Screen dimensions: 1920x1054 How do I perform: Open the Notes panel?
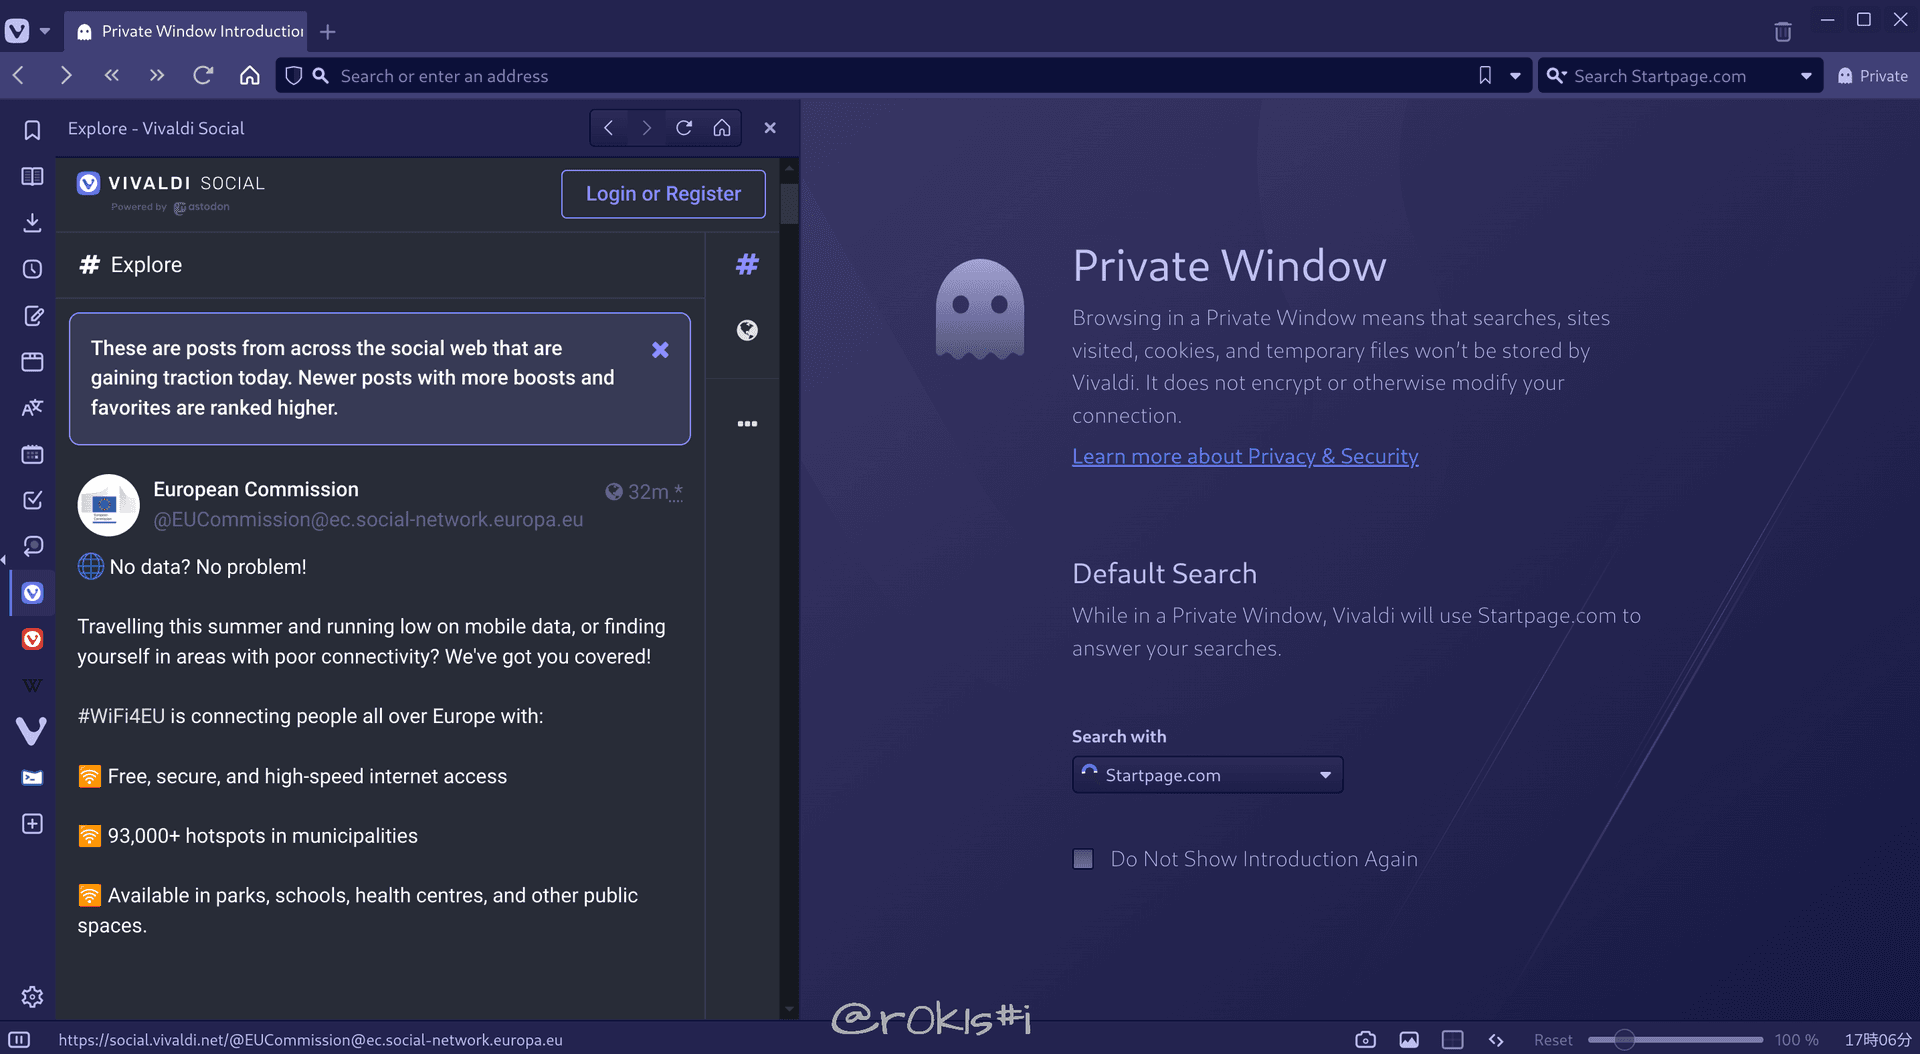click(x=32, y=316)
